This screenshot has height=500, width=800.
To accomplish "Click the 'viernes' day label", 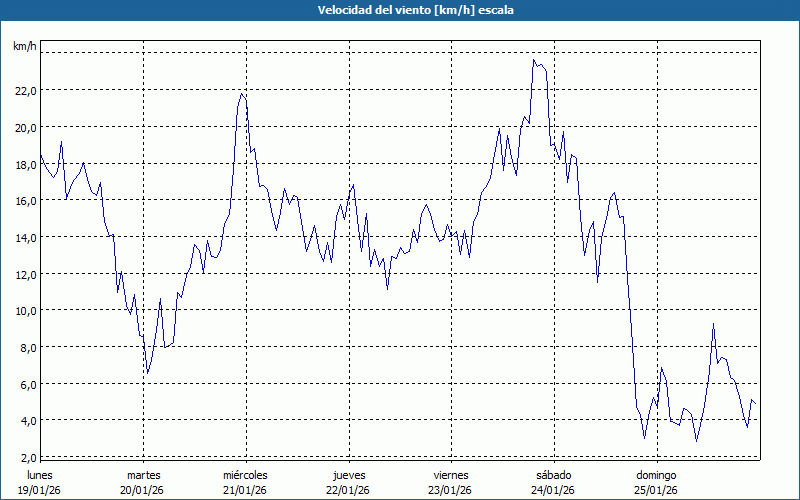I will 451,475.
